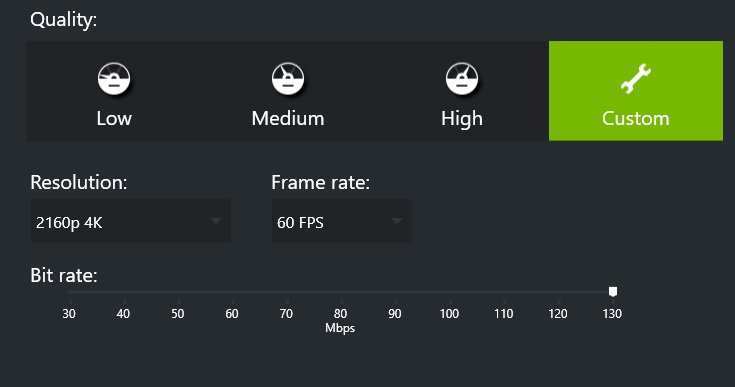Select the Low quality preset label
The image size is (735, 387).
tap(114, 118)
